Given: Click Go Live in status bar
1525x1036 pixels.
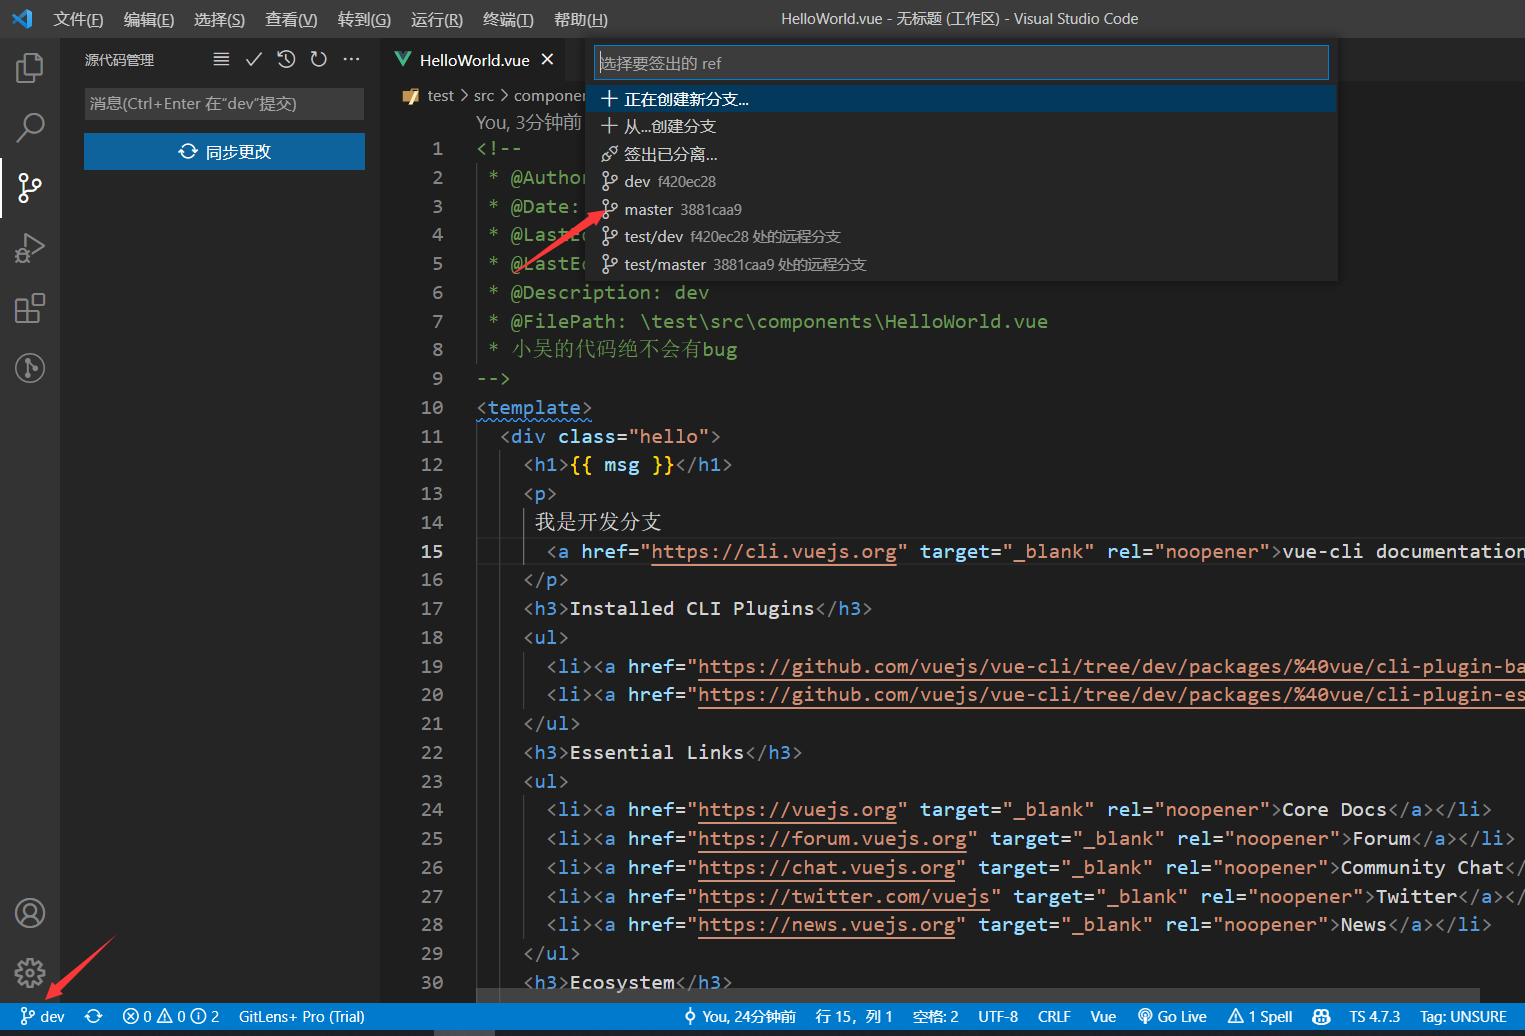Looking at the screenshot, I should pos(1172,1017).
